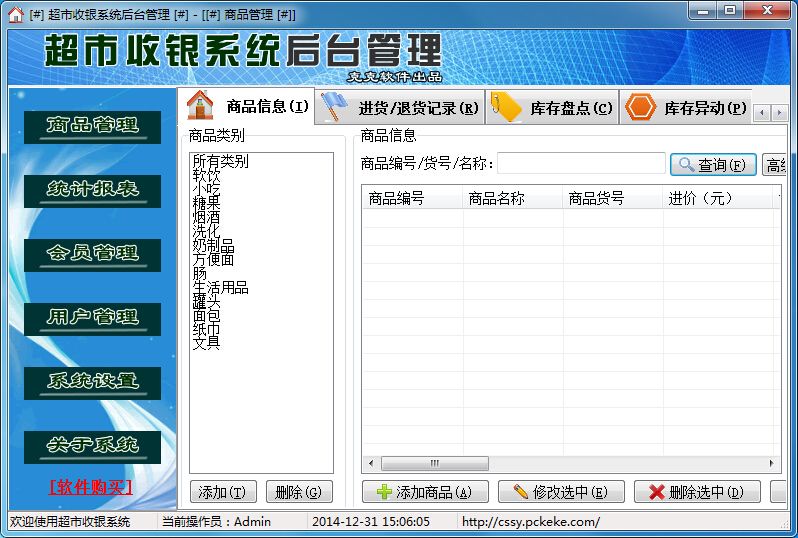Switch to the 库存异动 tab

click(686, 108)
